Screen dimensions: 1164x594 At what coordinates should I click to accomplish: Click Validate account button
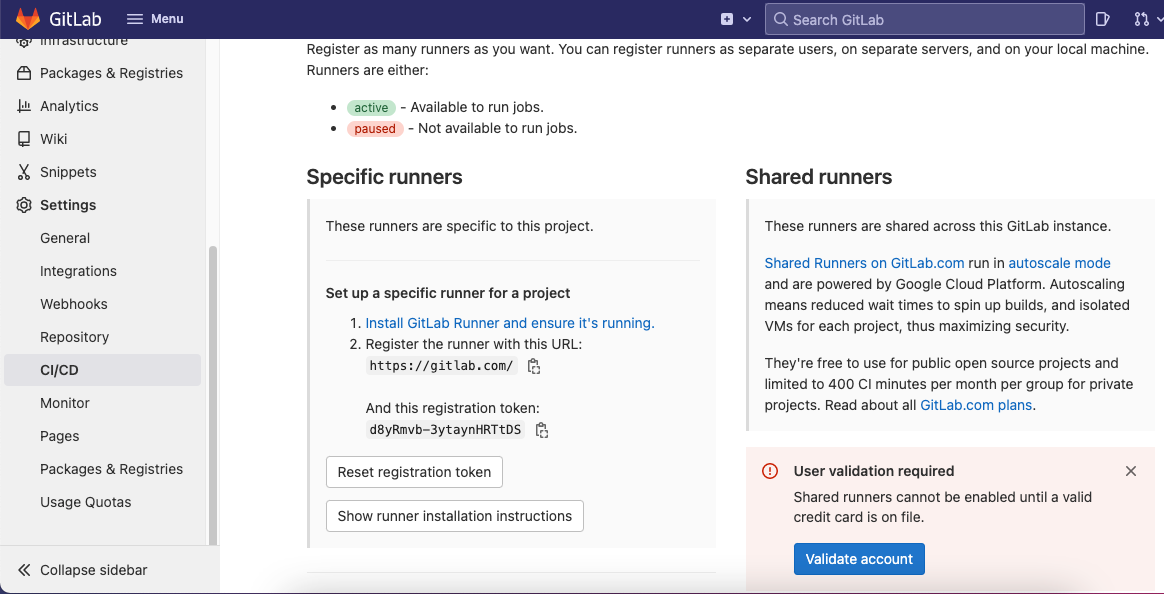click(859, 559)
